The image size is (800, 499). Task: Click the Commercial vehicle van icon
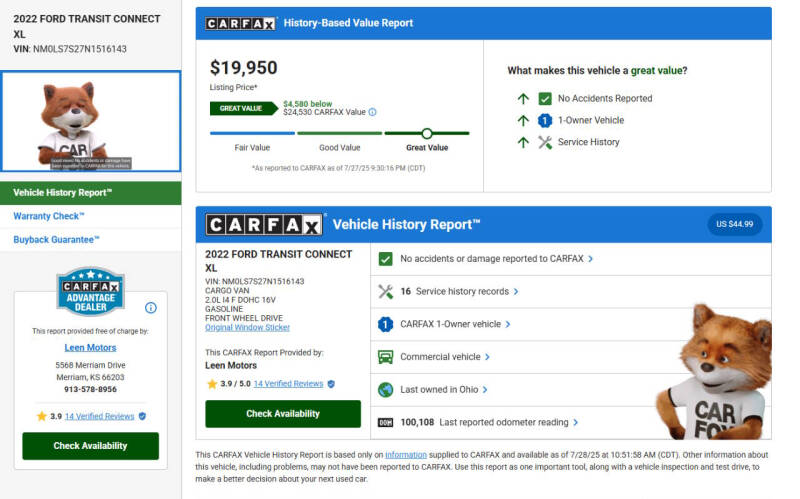point(385,357)
